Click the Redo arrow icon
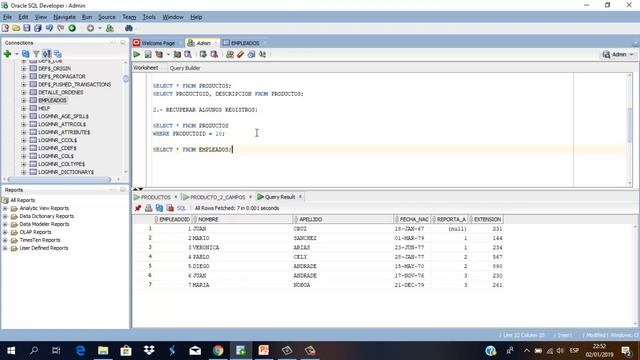 (60, 28)
